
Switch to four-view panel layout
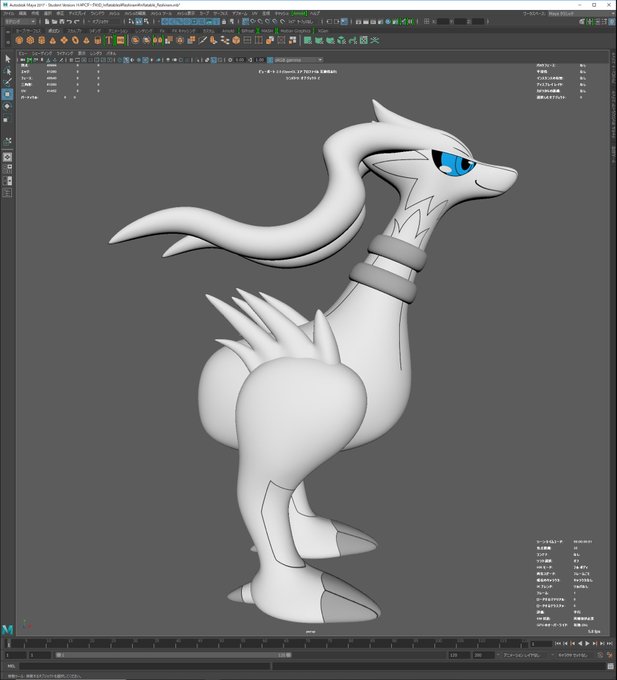[7, 168]
